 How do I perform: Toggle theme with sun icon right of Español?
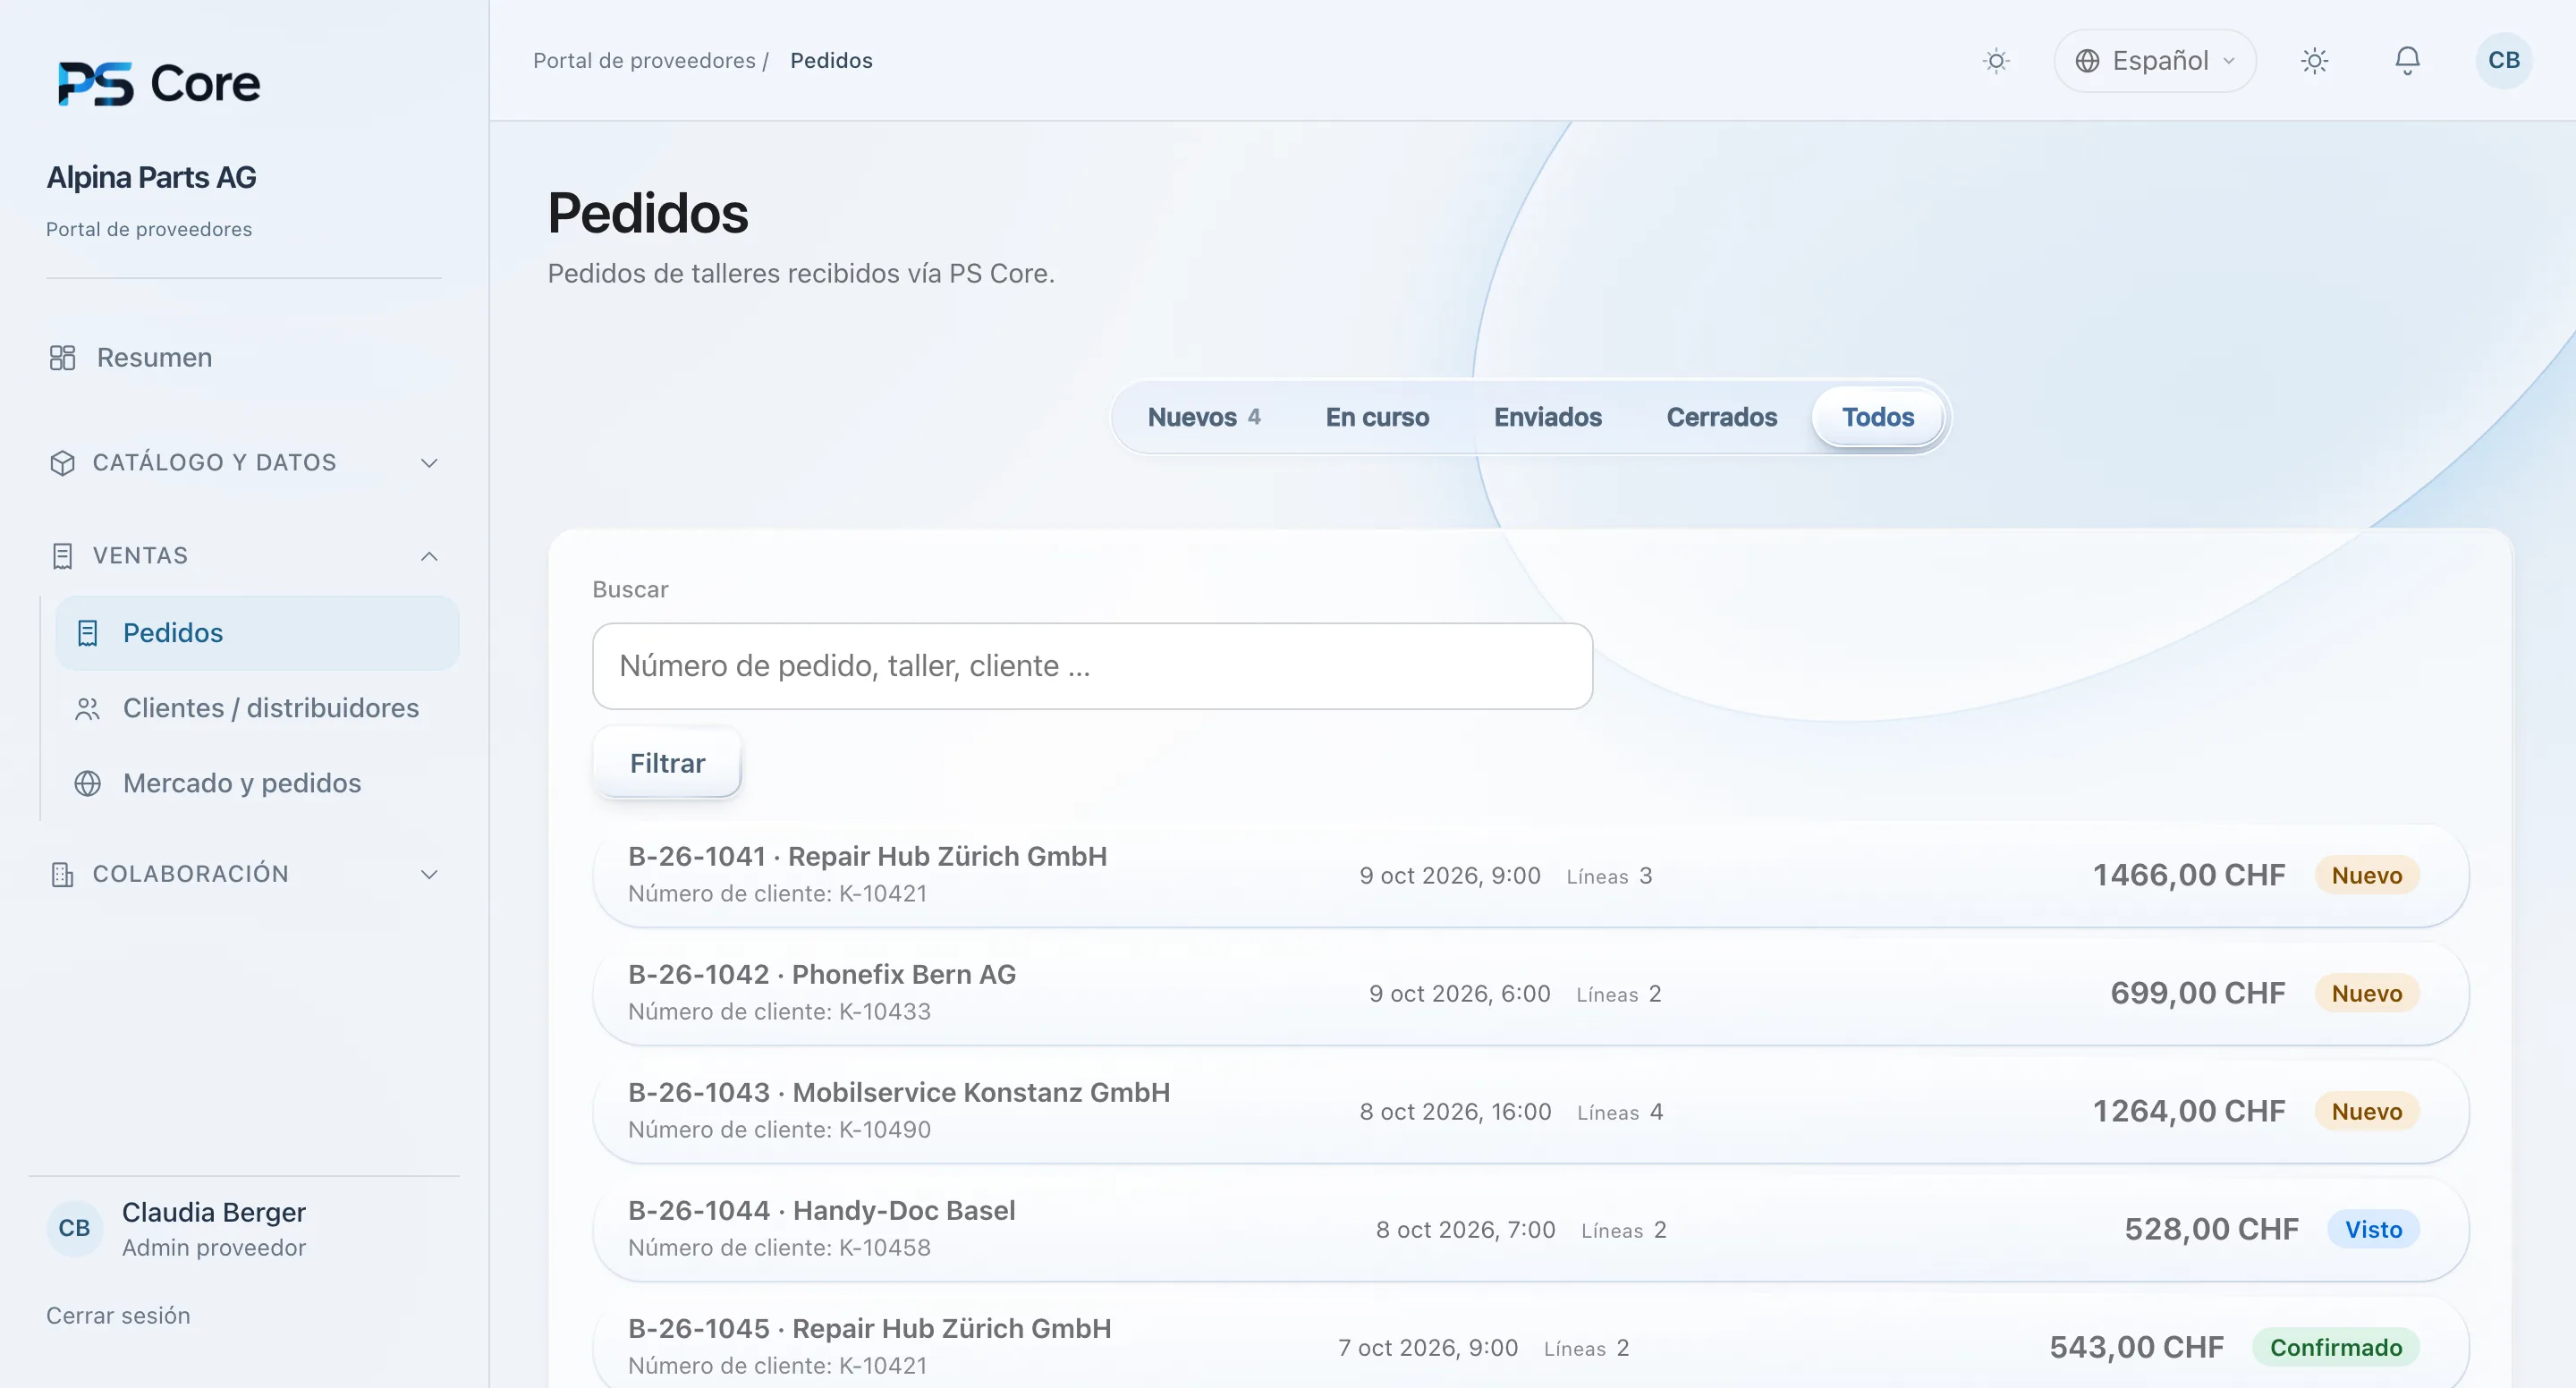pyautogui.click(x=2314, y=61)
